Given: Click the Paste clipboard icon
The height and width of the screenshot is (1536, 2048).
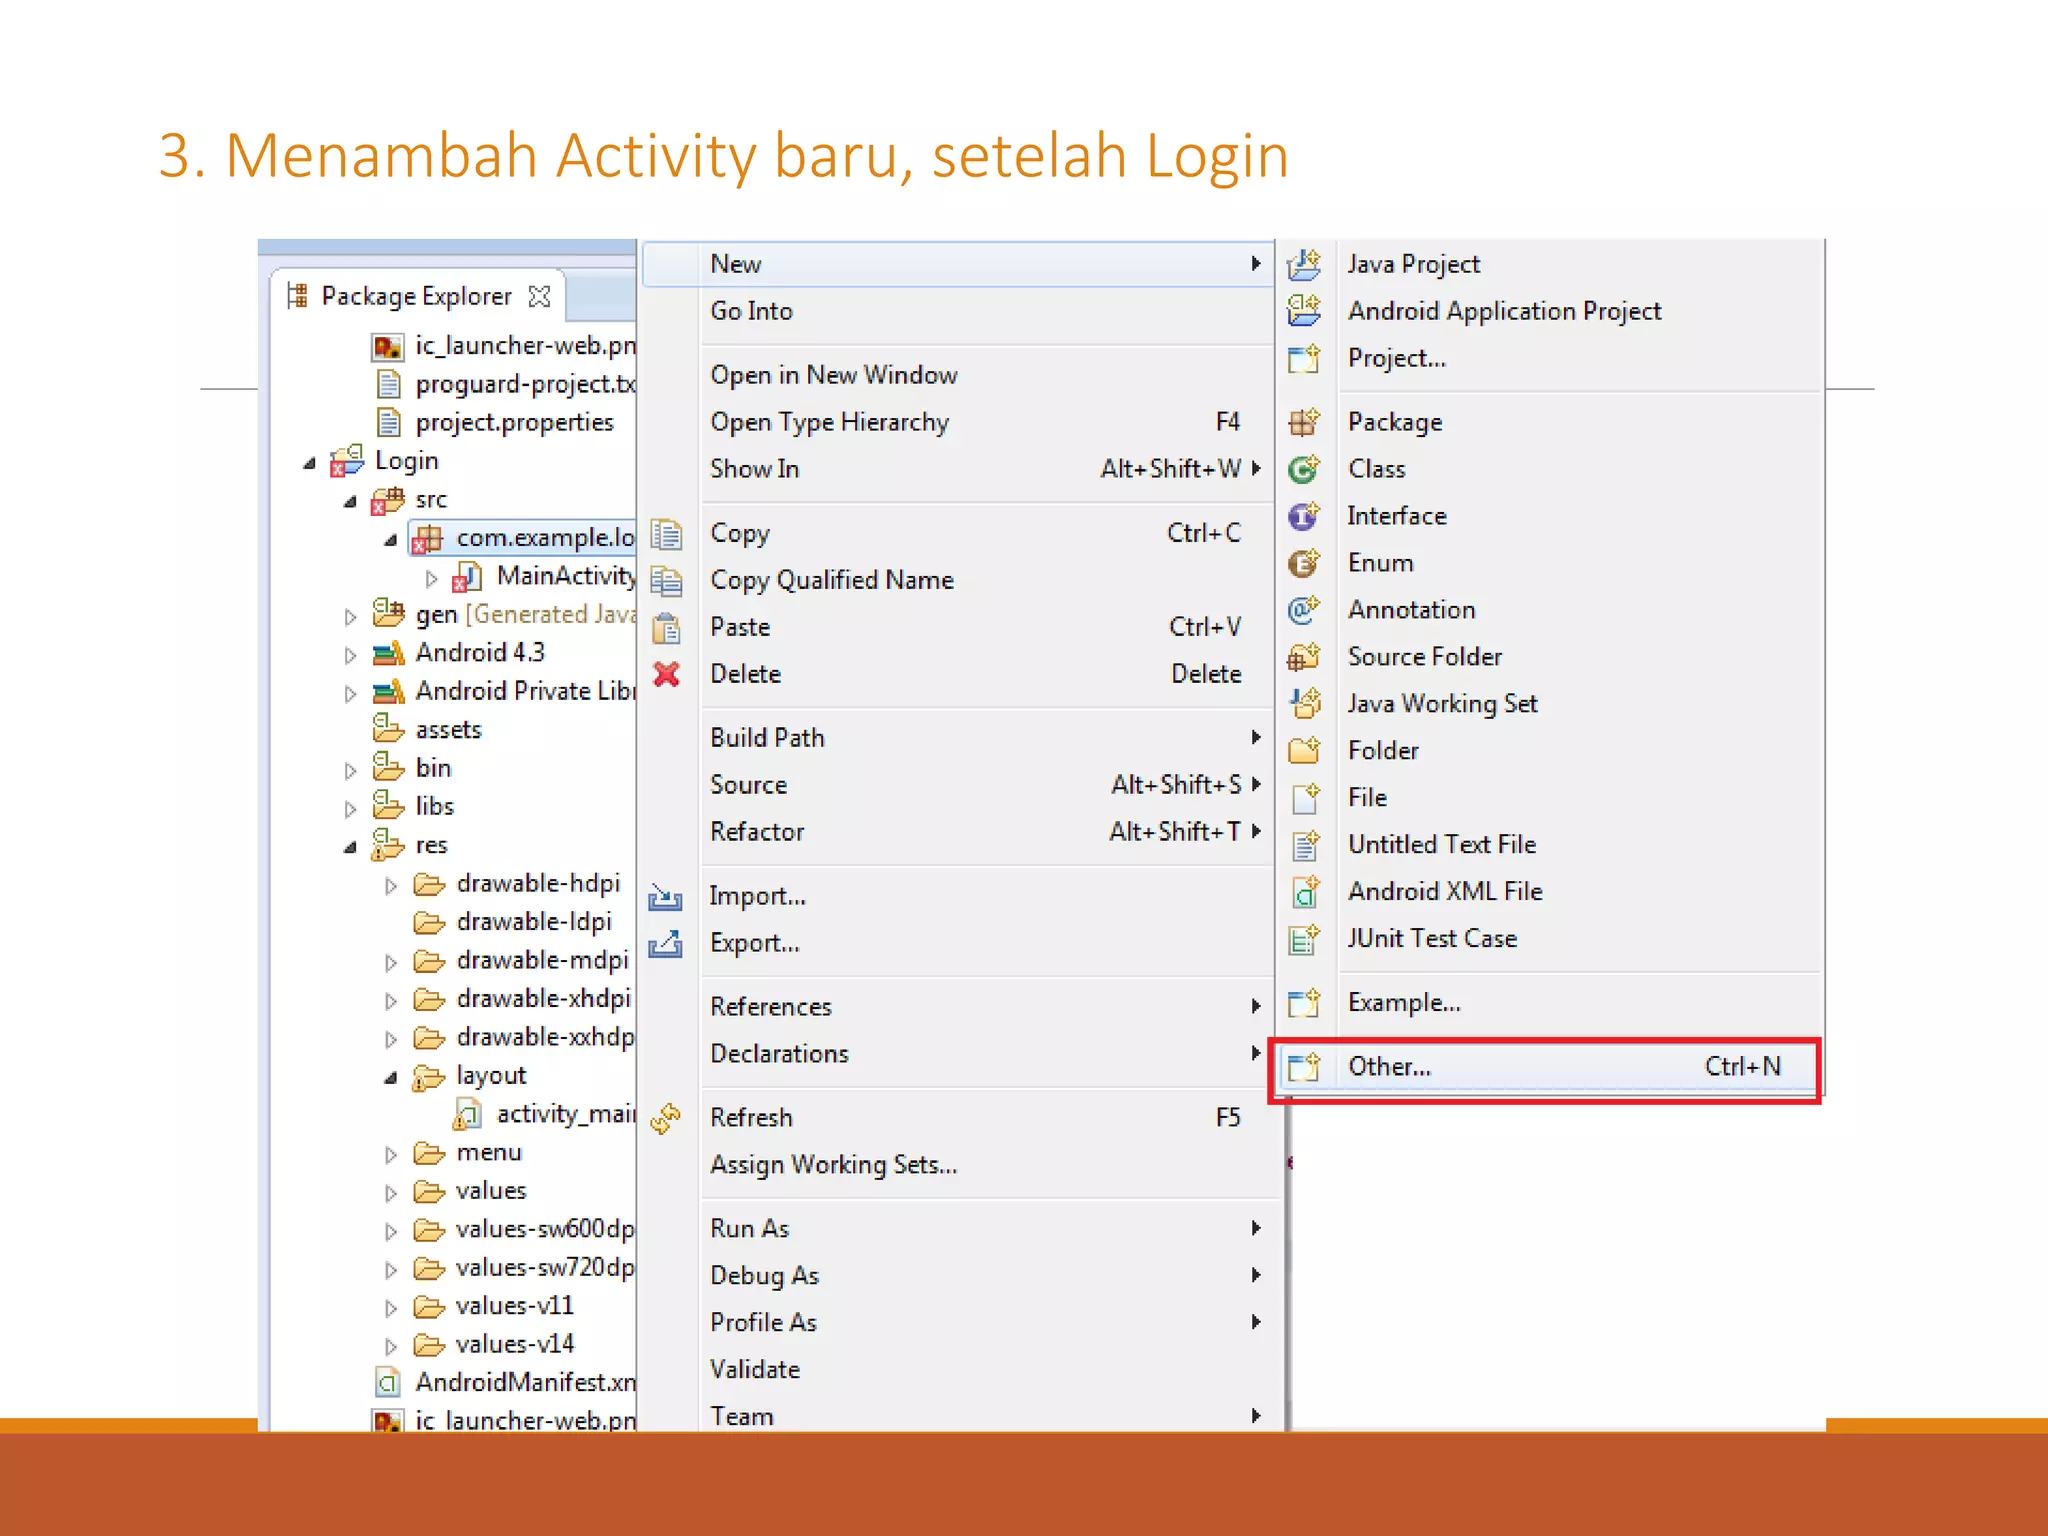Looking at the screenshot, I should click(666, 628).
